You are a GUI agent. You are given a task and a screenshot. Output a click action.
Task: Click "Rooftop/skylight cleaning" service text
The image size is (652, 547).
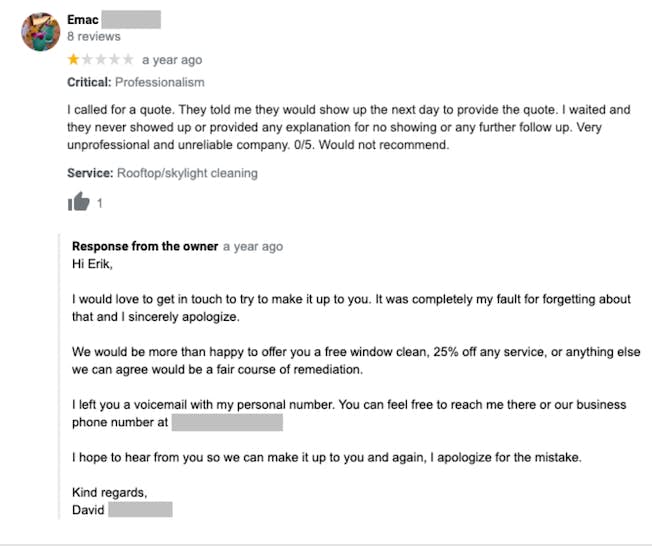pos(187,173)
